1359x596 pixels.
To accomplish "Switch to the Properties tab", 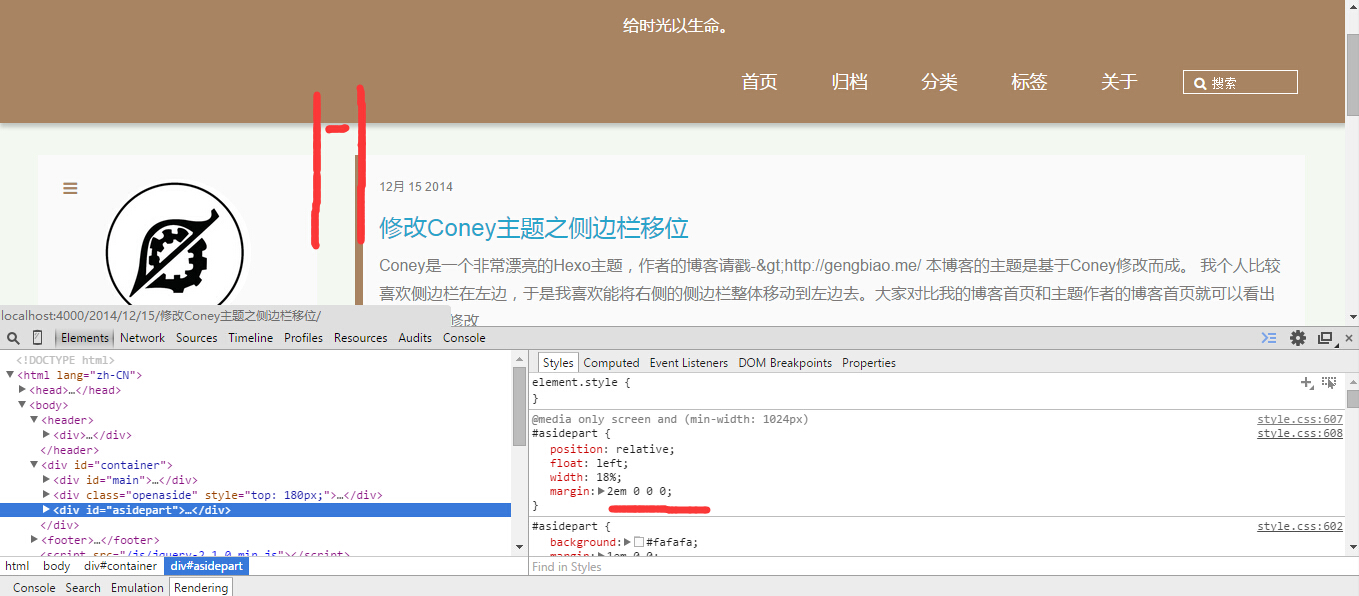I will point(869,363).
